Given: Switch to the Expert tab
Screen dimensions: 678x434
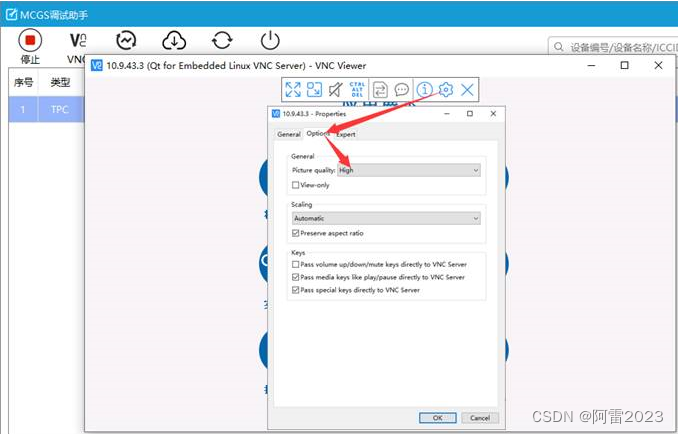Looking at the screenshot, I should (x=346, y=134).
